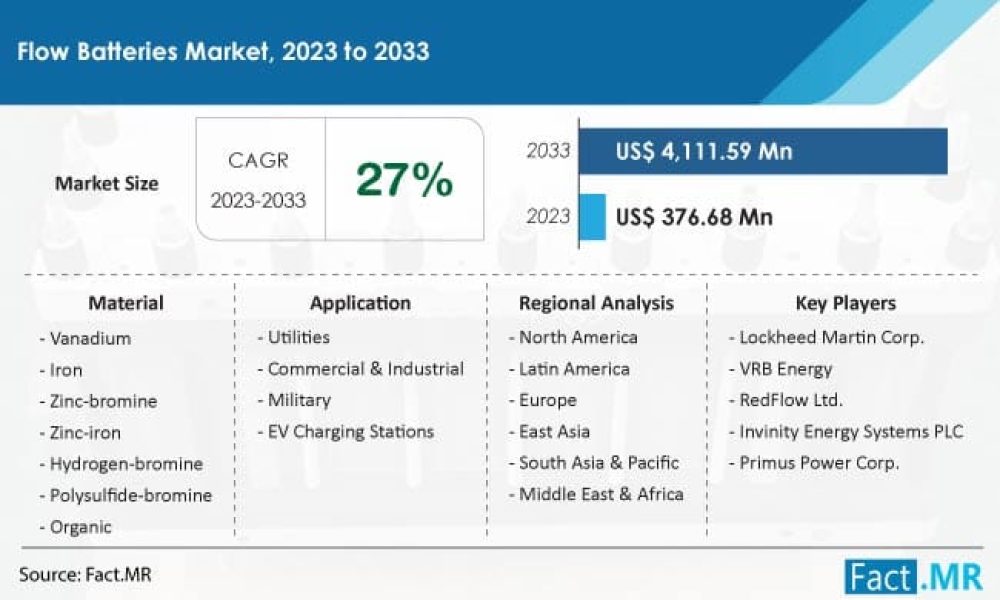Click the 'Market Size' label
Image resolution: width=1000 pixels, height=600 pixels.
pos(107,184)
